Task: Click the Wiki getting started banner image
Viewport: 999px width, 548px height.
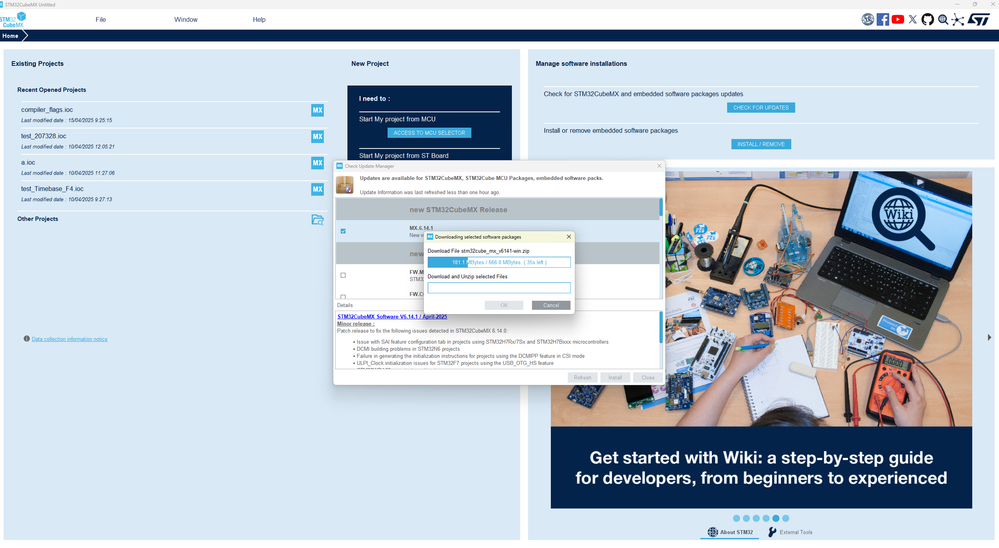Action: pyautogui.click(x=761, y=340)
